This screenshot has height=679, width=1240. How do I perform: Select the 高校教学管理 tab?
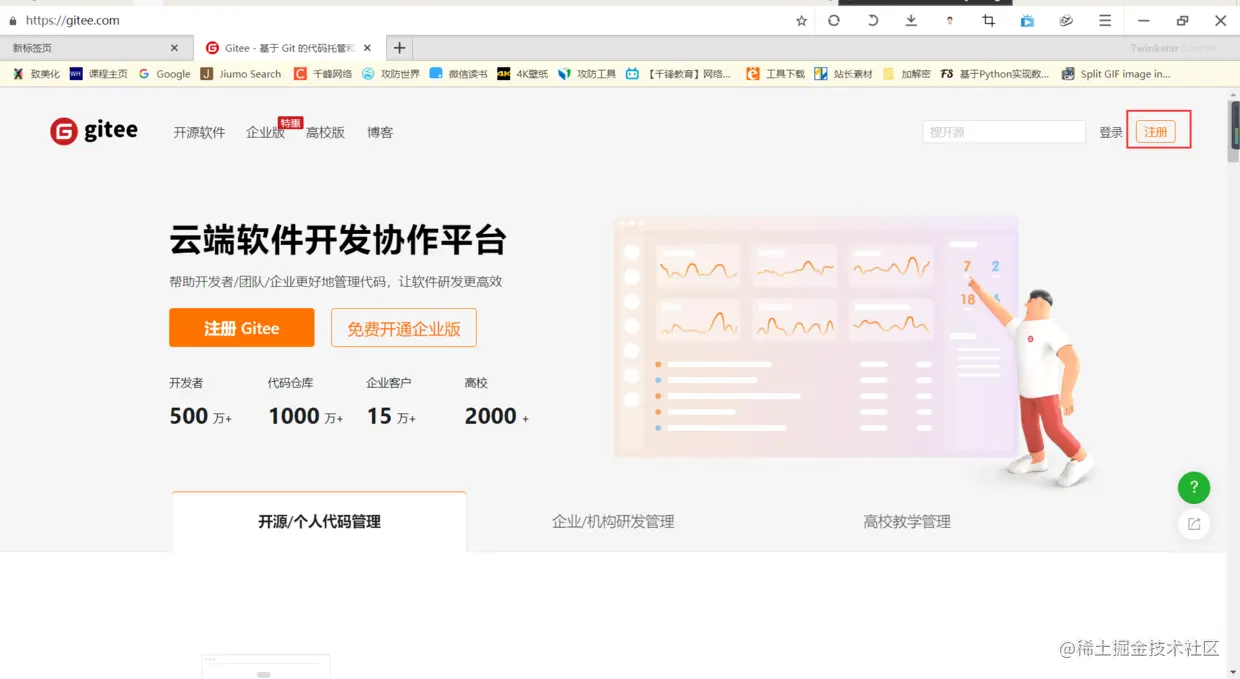coord(907,521)
